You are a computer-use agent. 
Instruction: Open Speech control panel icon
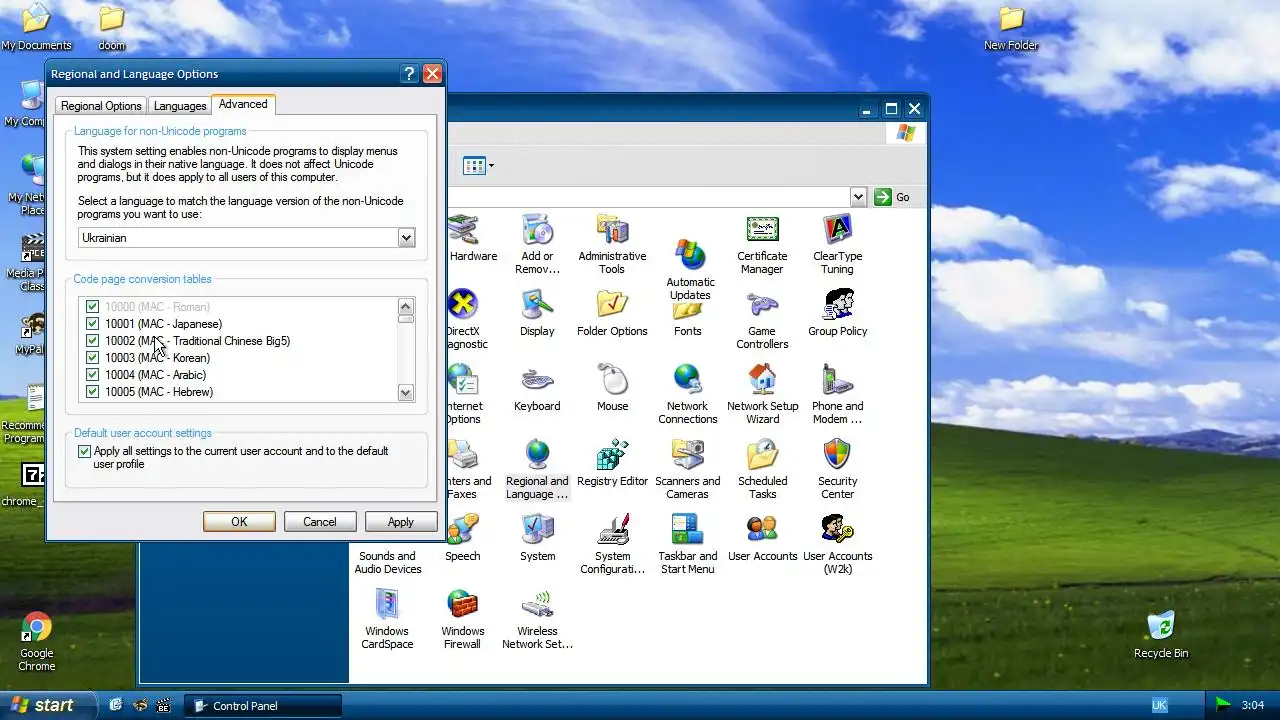click(462, 538)
